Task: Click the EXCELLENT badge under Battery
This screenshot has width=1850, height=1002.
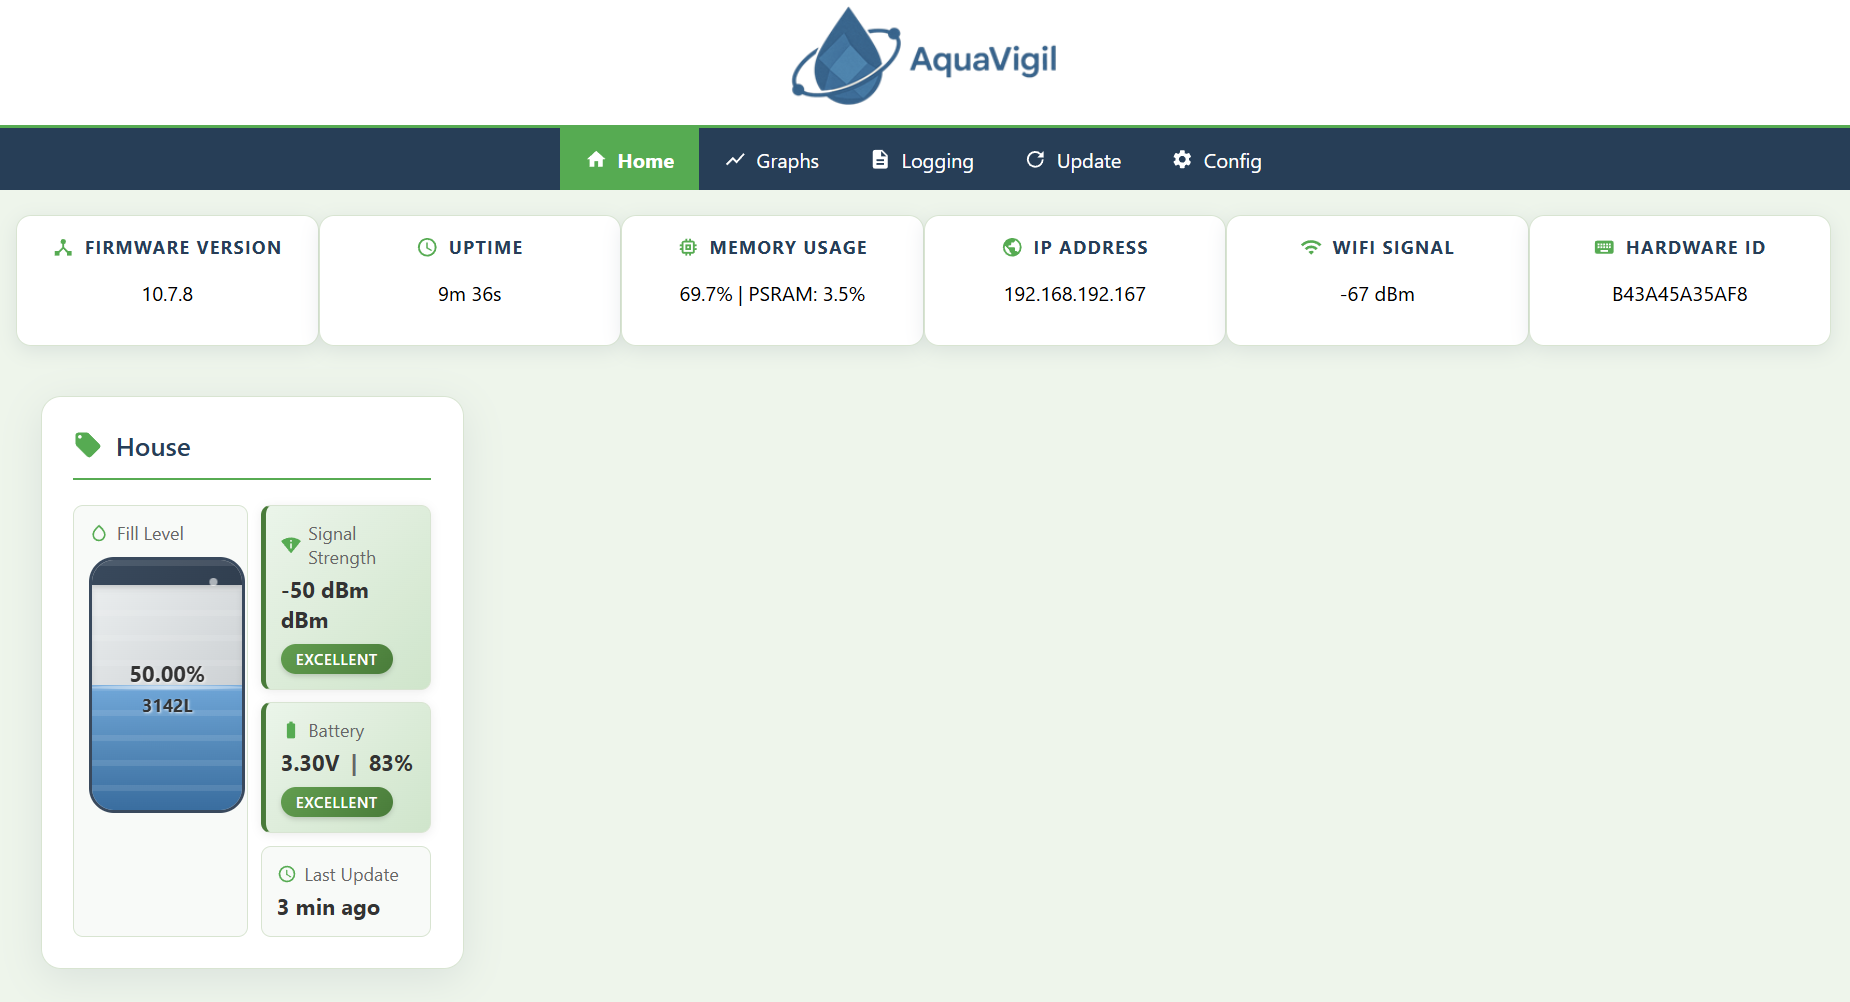Action: click(336, 802)
